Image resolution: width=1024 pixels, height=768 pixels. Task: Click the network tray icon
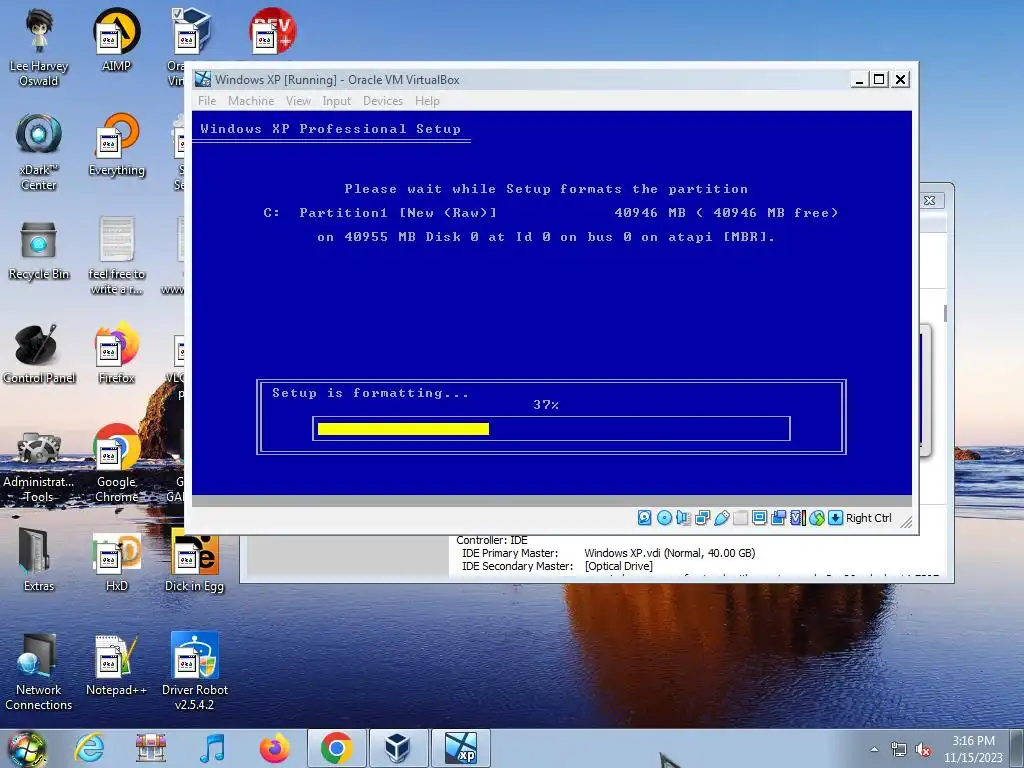(x=899, y=749)
